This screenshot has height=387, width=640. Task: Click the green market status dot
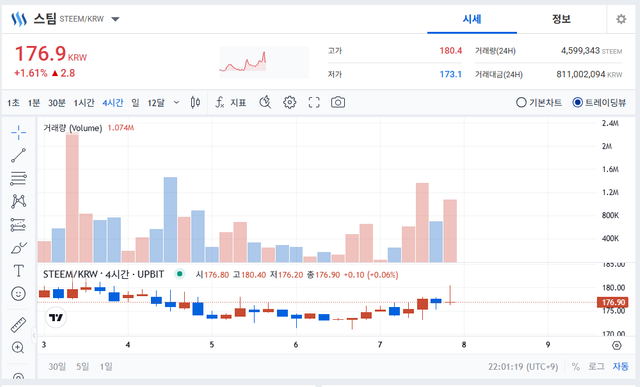click(x=179, y=274)
